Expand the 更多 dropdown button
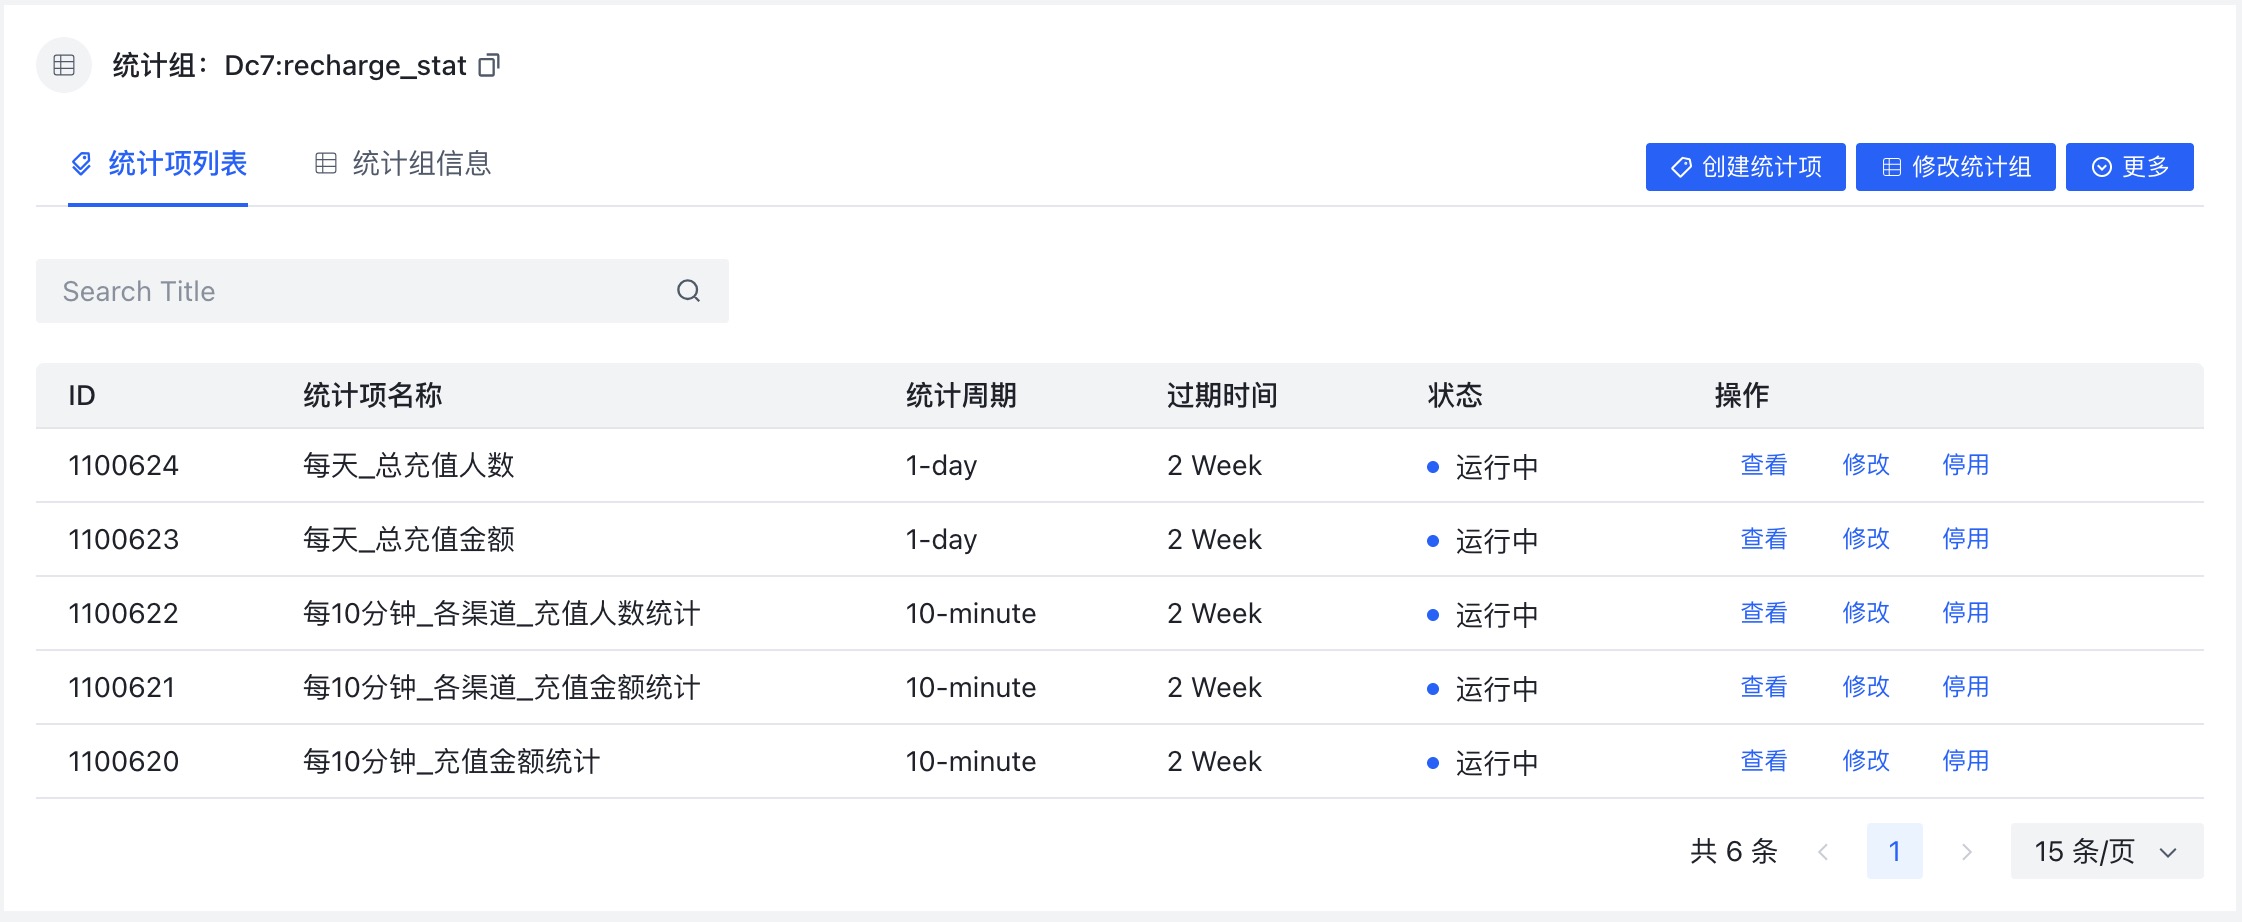 click(2129, 167)
